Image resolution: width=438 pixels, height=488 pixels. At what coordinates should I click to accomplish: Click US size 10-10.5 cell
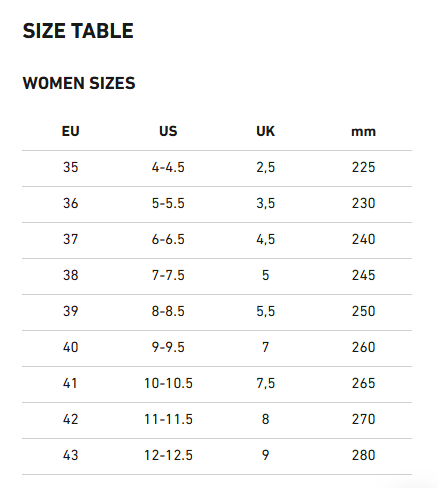168,383
